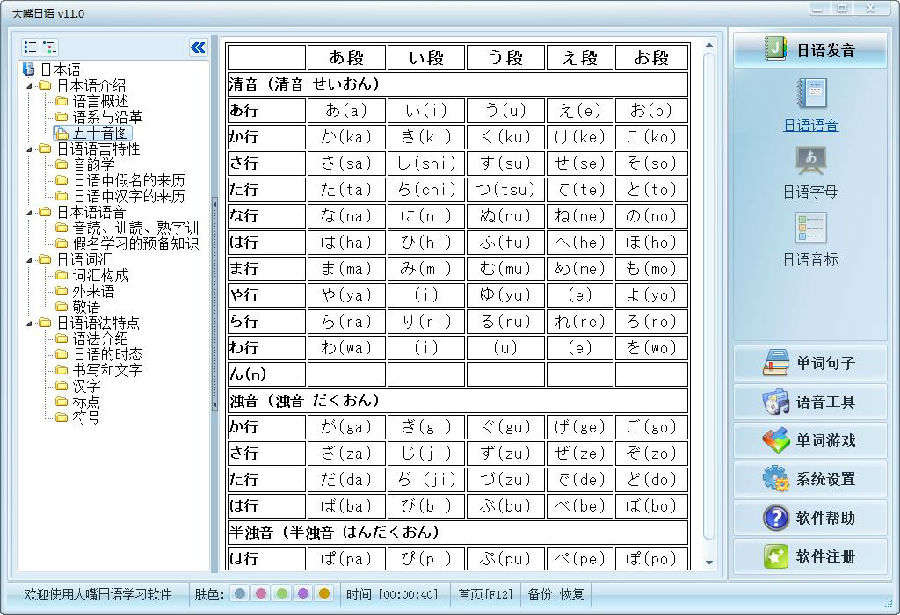Collapse the left panel with double-arrow icon
The height and width of the screenshot is (615, 900).
coord(198,47)
